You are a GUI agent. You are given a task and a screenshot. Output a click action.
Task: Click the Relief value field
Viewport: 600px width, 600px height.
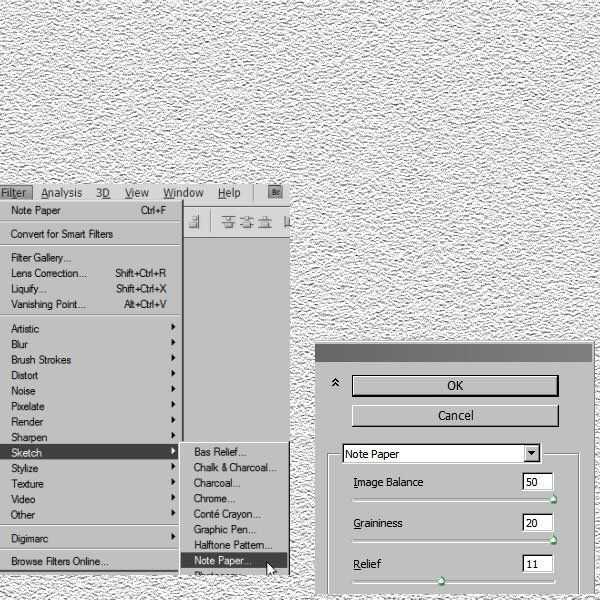point(538,564)
